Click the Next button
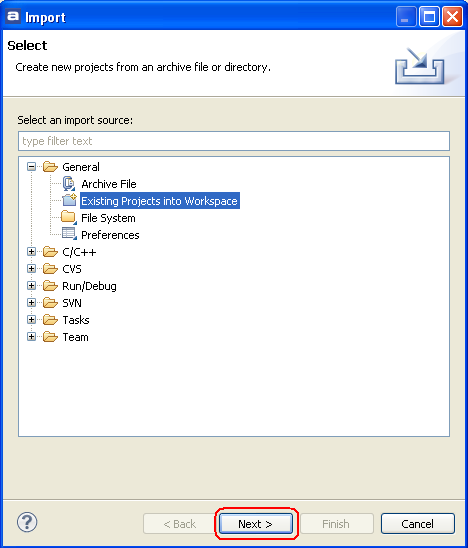The height and width of the screenshot is (548, 468). pos(256,524)
